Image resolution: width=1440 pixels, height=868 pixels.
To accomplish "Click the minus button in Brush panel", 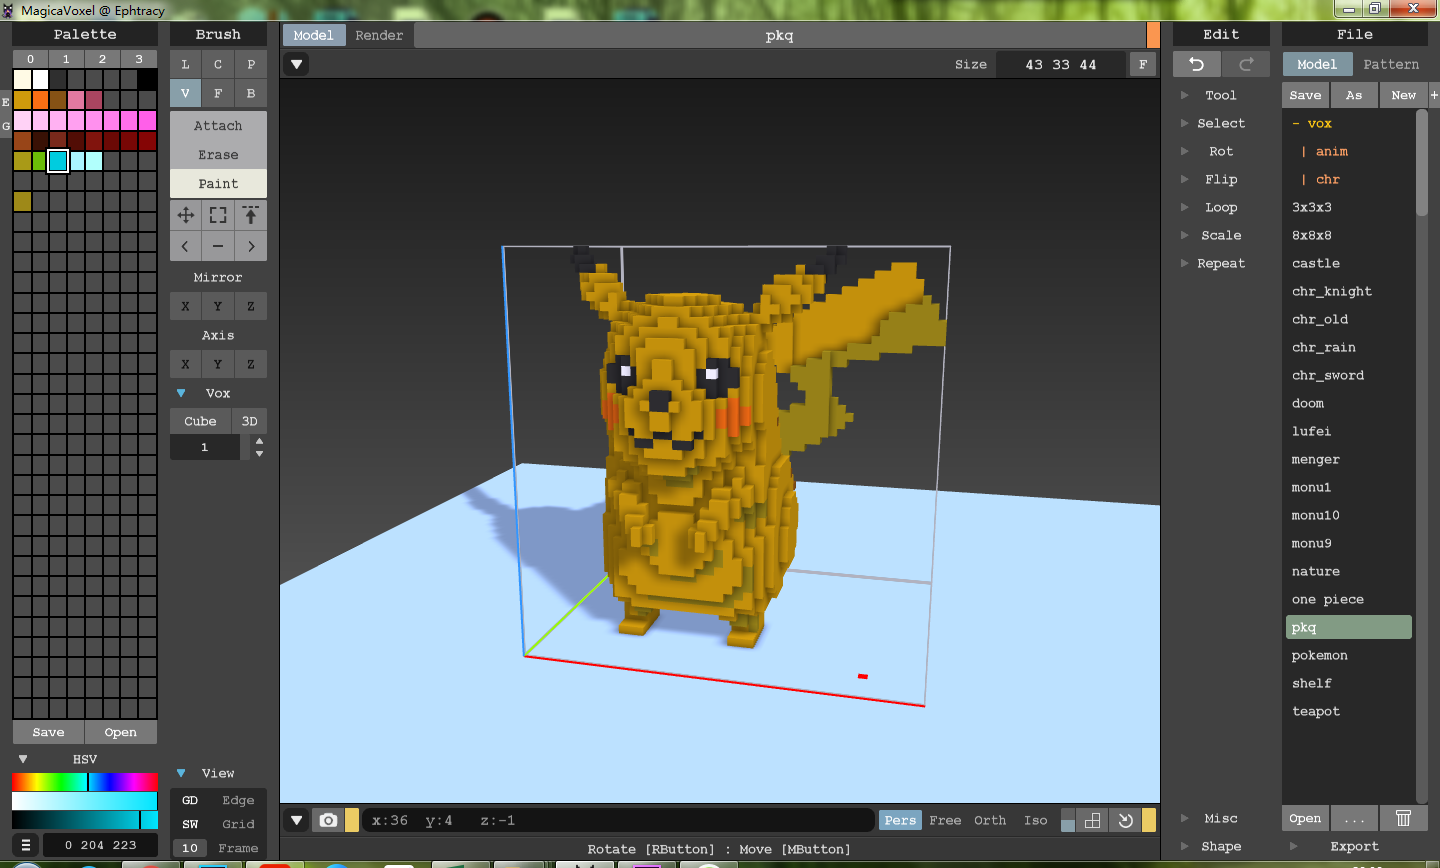I will pos(218,246).
